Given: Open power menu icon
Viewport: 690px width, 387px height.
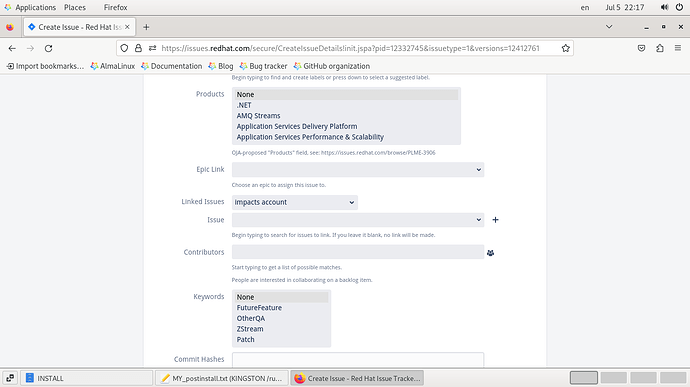Looking at the screenshot, I should tap(679, 7).
